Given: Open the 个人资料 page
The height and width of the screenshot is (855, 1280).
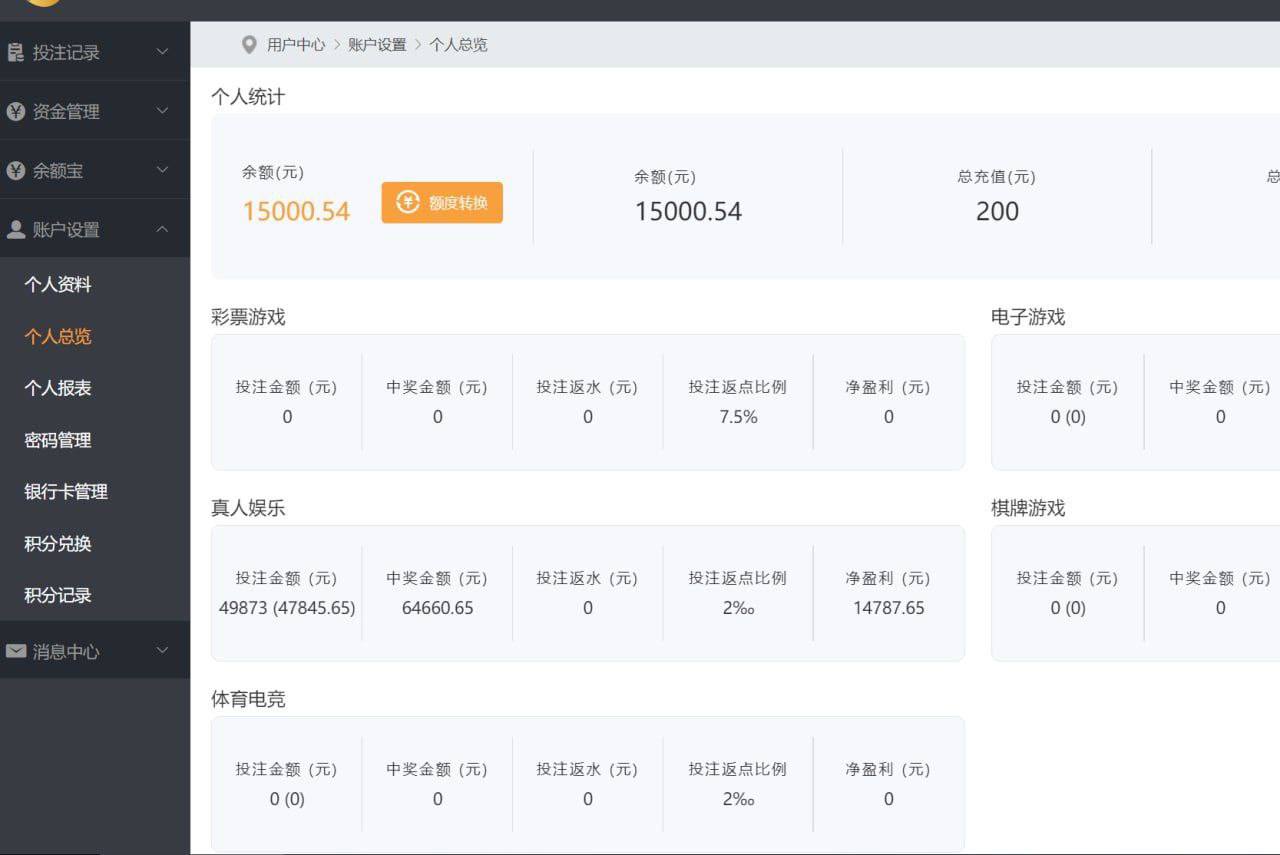Looking at the screenshot, I should pos(58,284).
